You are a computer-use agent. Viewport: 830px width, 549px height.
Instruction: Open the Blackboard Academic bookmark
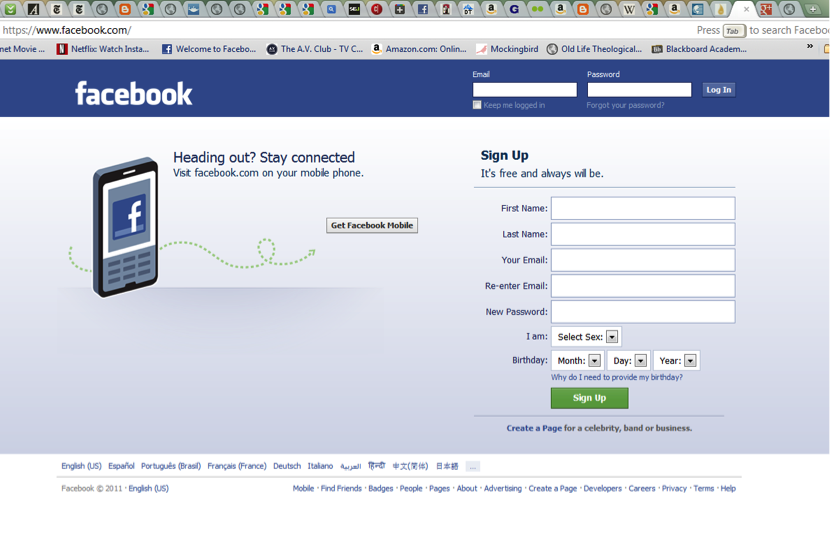[699, 49]
